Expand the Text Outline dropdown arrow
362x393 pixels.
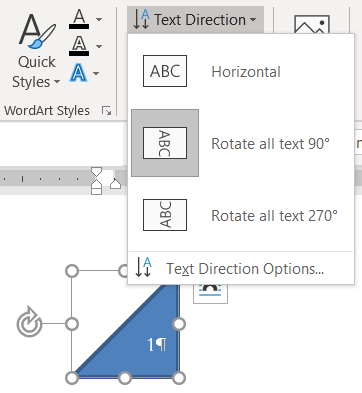coord(99,46)
